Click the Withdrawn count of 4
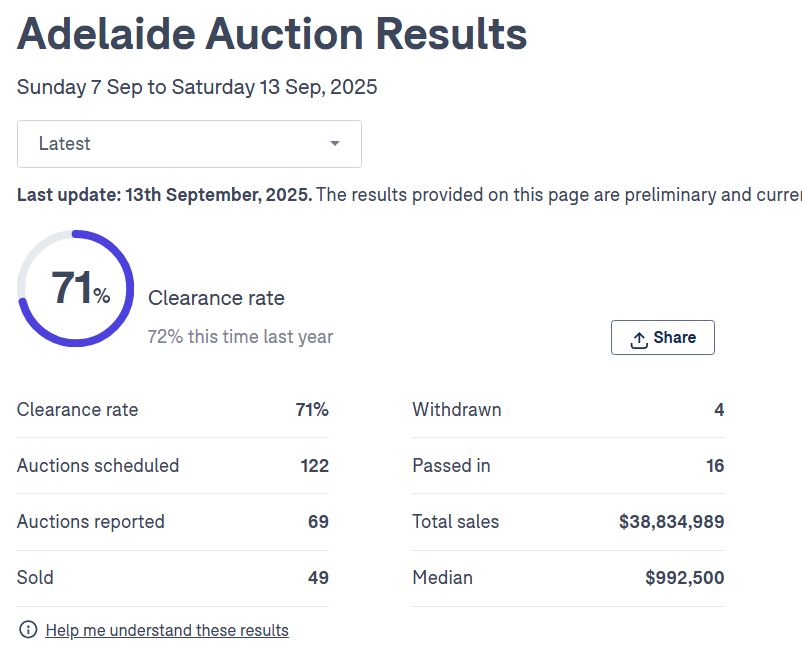Image resolution: width=802 pixels, height=661 pixels. point(719,410)
